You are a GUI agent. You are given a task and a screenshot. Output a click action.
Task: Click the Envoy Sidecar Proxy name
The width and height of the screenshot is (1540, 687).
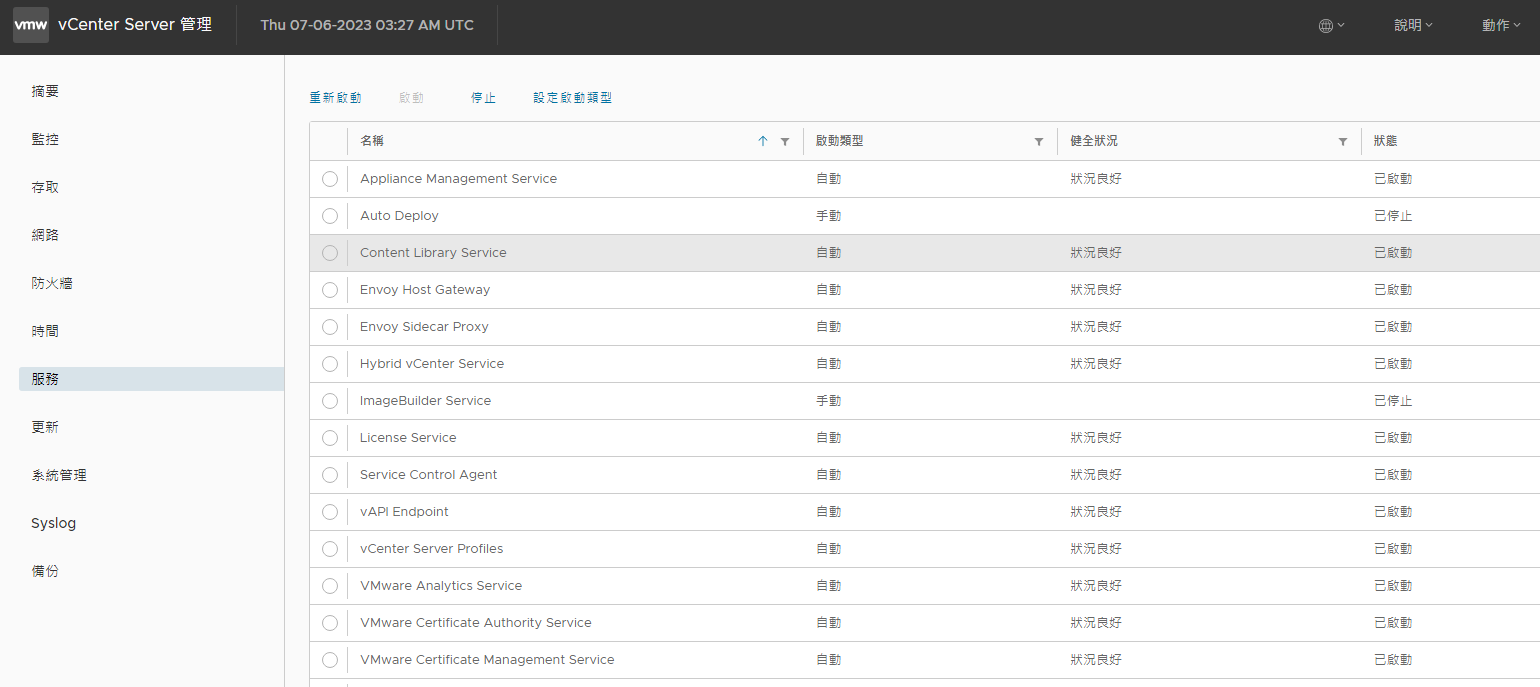point(424,327)
